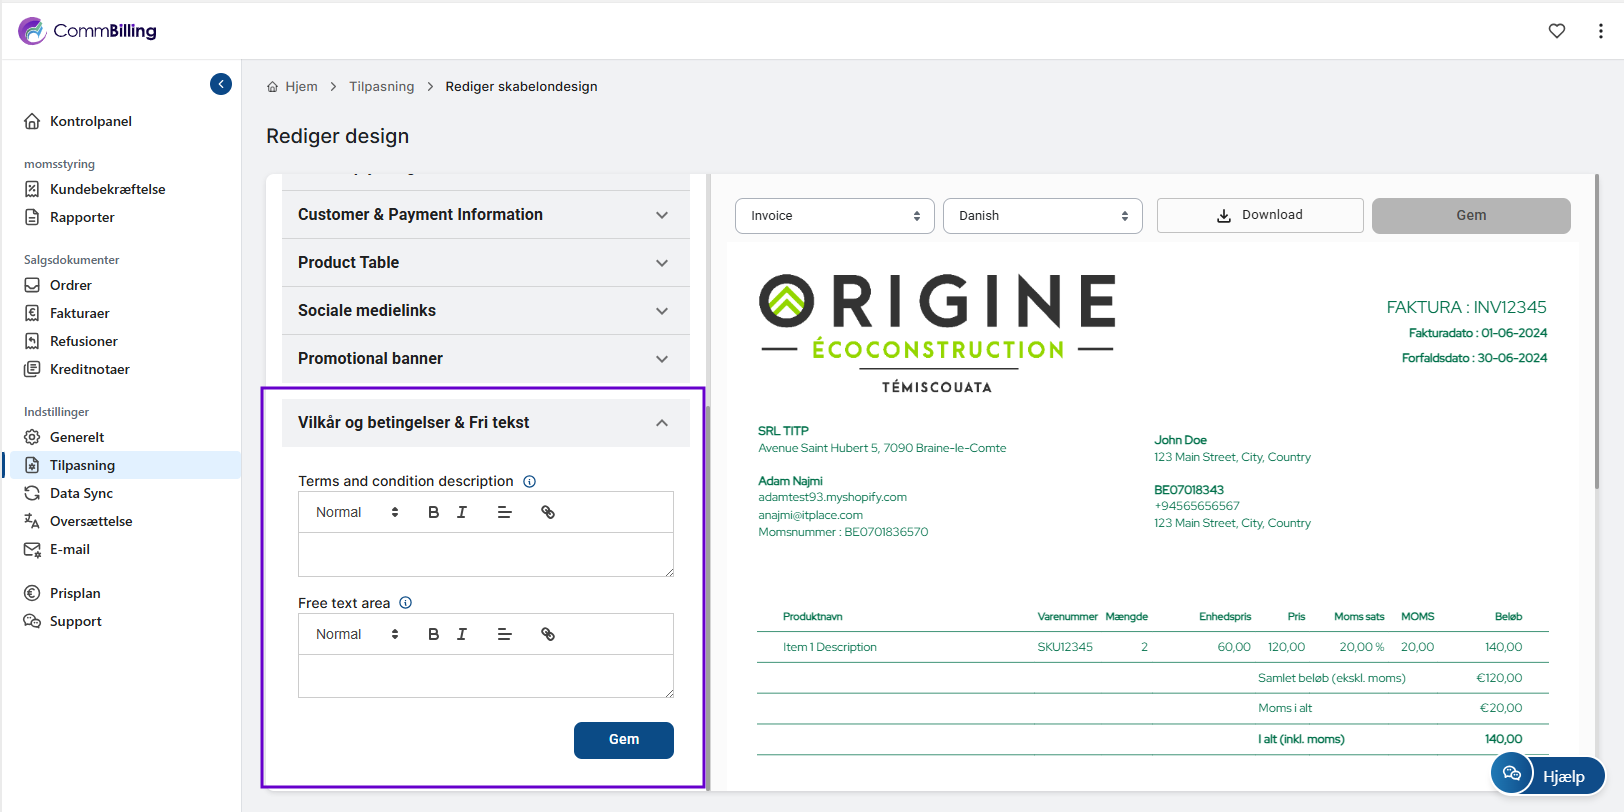The height and width of the screenshot is (812, 1624).
Task: Click info icon next to Terms and condition description
Action: point(530,482)
